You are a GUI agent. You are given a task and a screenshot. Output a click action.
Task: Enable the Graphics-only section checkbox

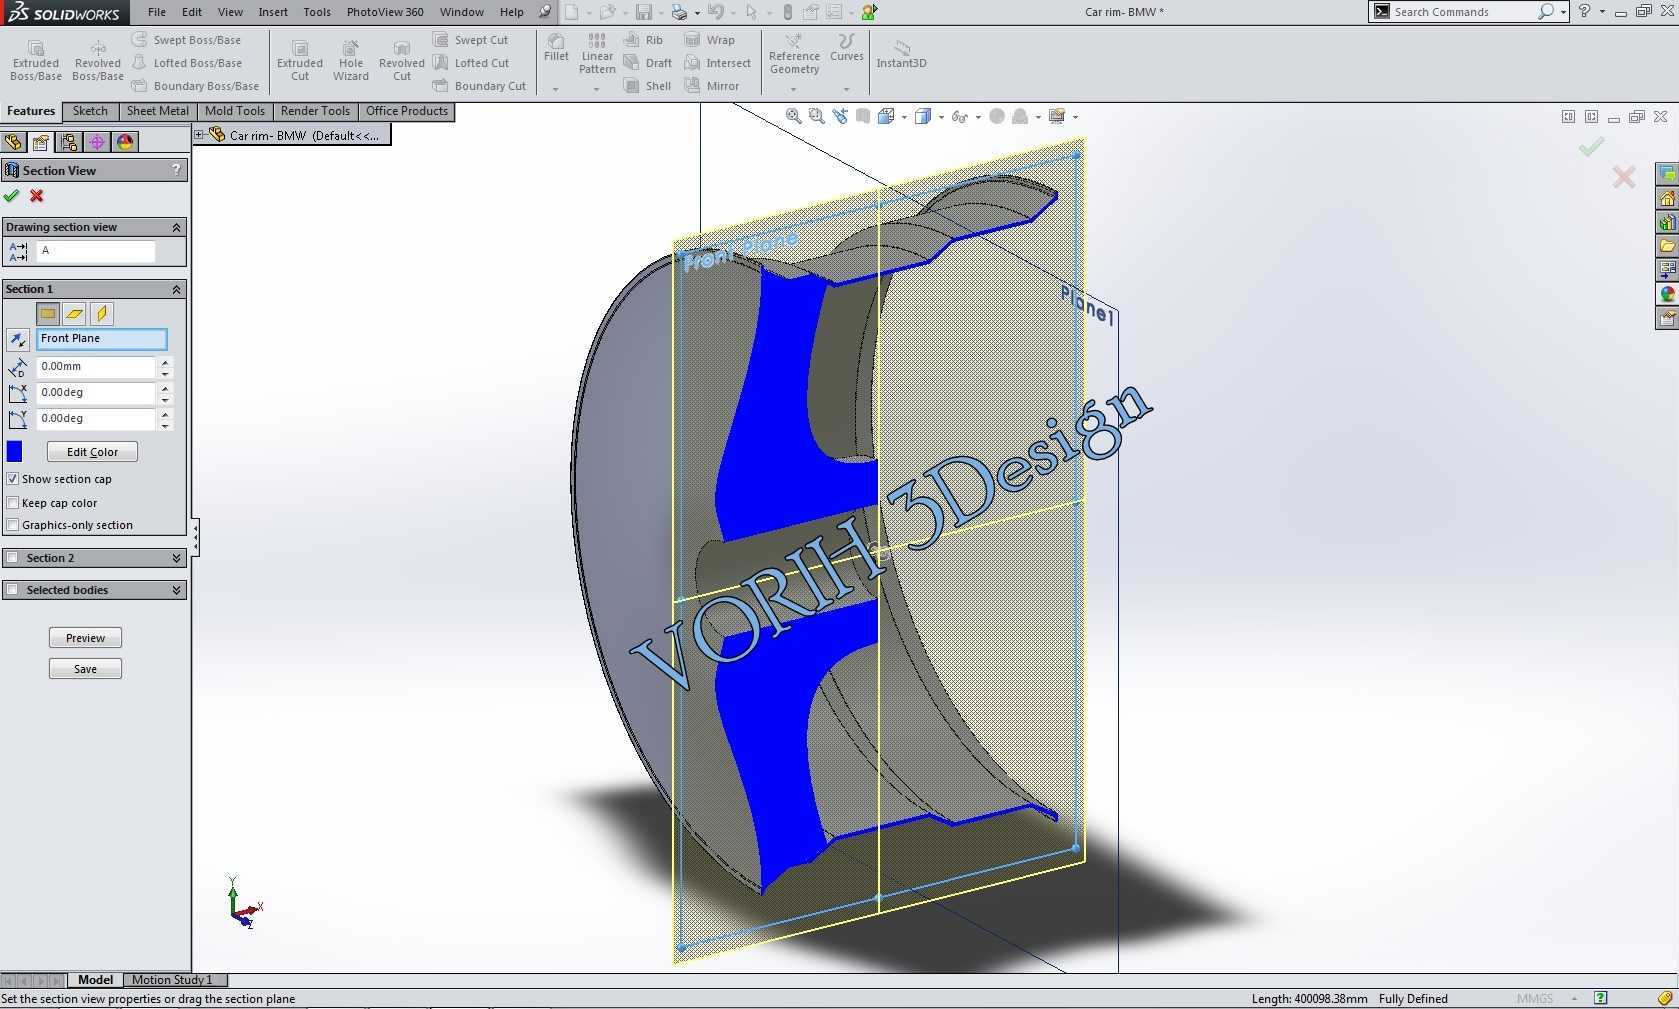(13, 525)
